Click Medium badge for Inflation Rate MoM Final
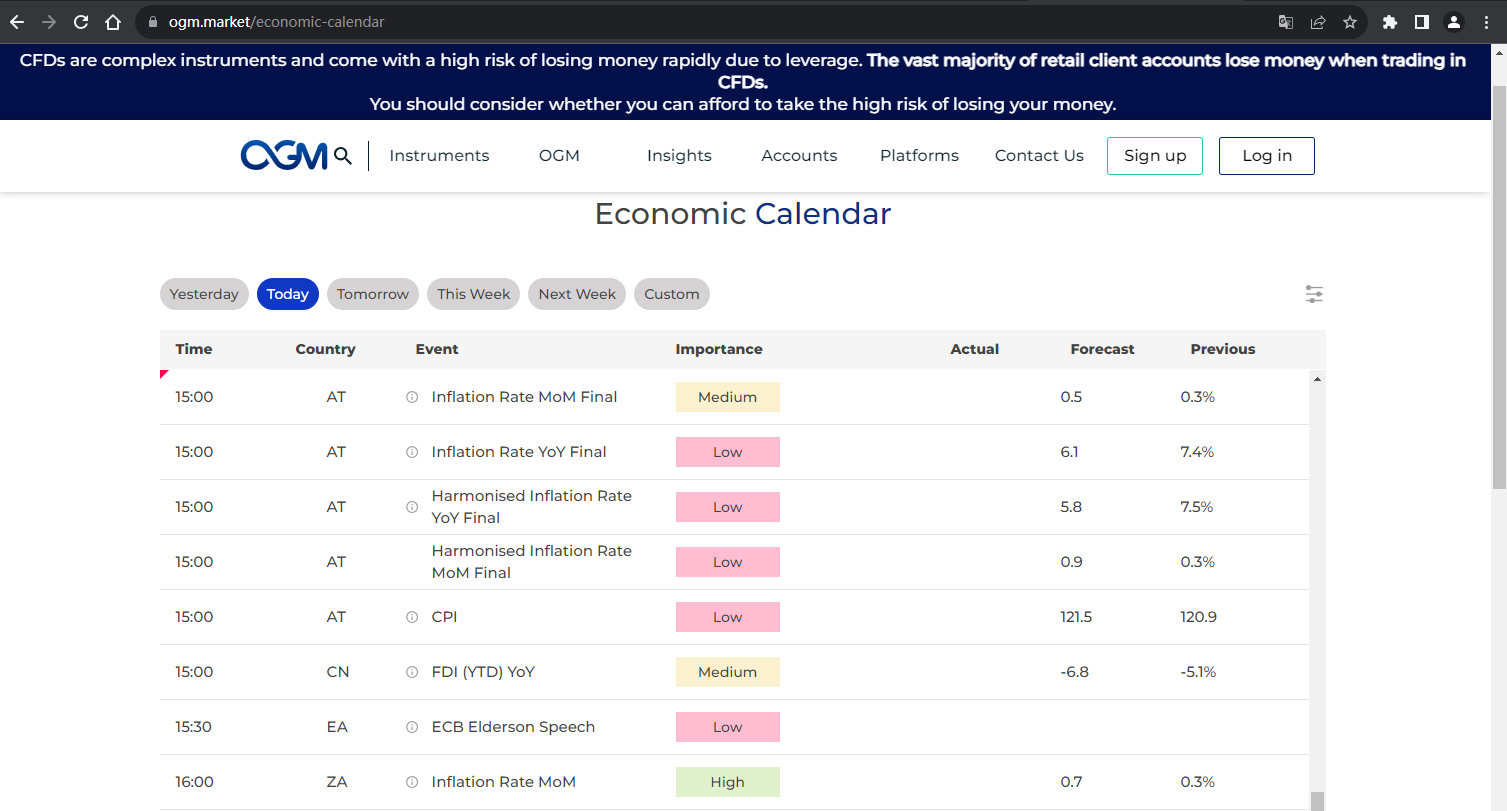This screenshot has height=811, width=1507. pyautogui.click(x=728, y=397)
